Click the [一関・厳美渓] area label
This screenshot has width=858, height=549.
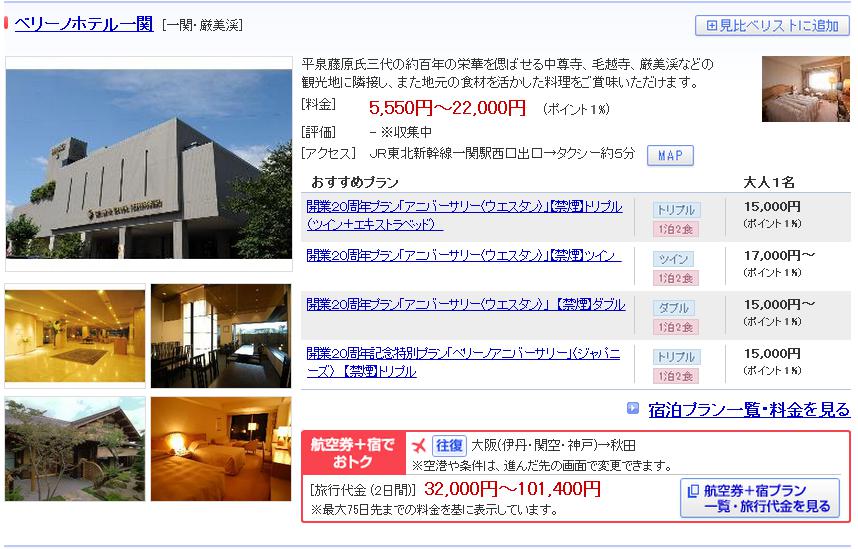point(202,25)
